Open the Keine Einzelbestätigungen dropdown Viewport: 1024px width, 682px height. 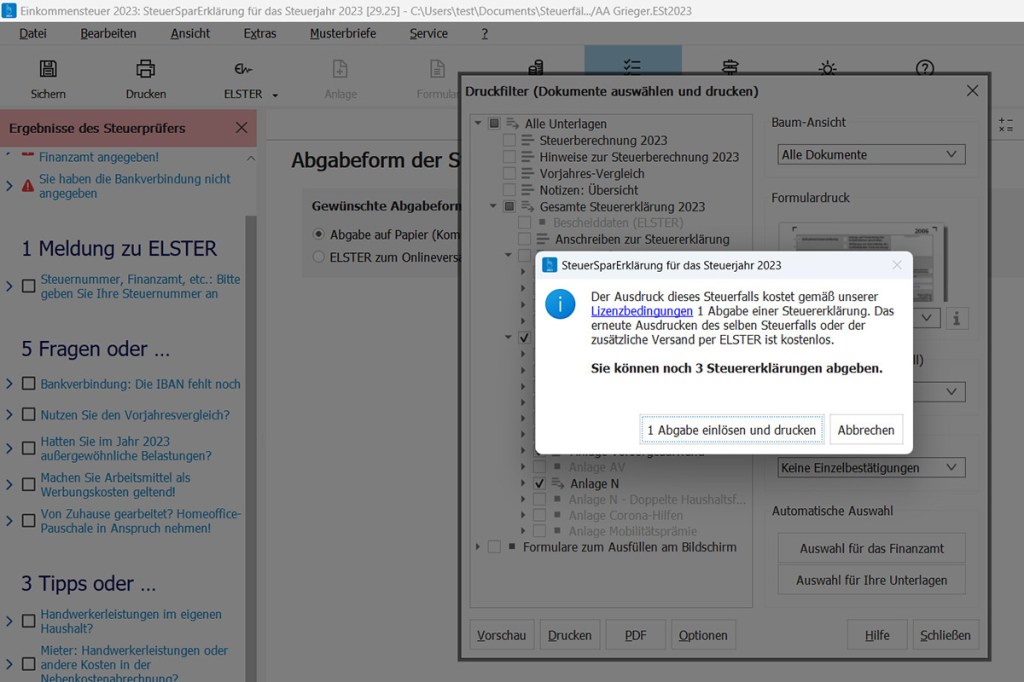(871, 468)
